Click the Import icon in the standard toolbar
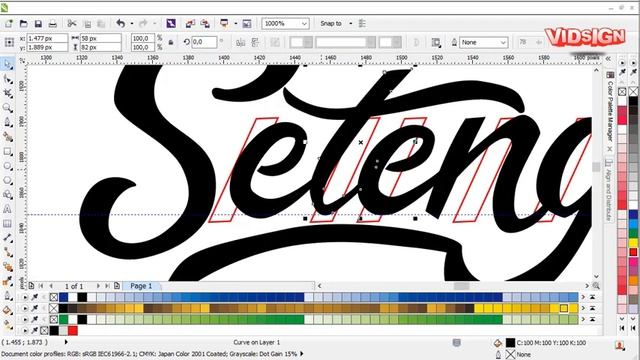 190,24
